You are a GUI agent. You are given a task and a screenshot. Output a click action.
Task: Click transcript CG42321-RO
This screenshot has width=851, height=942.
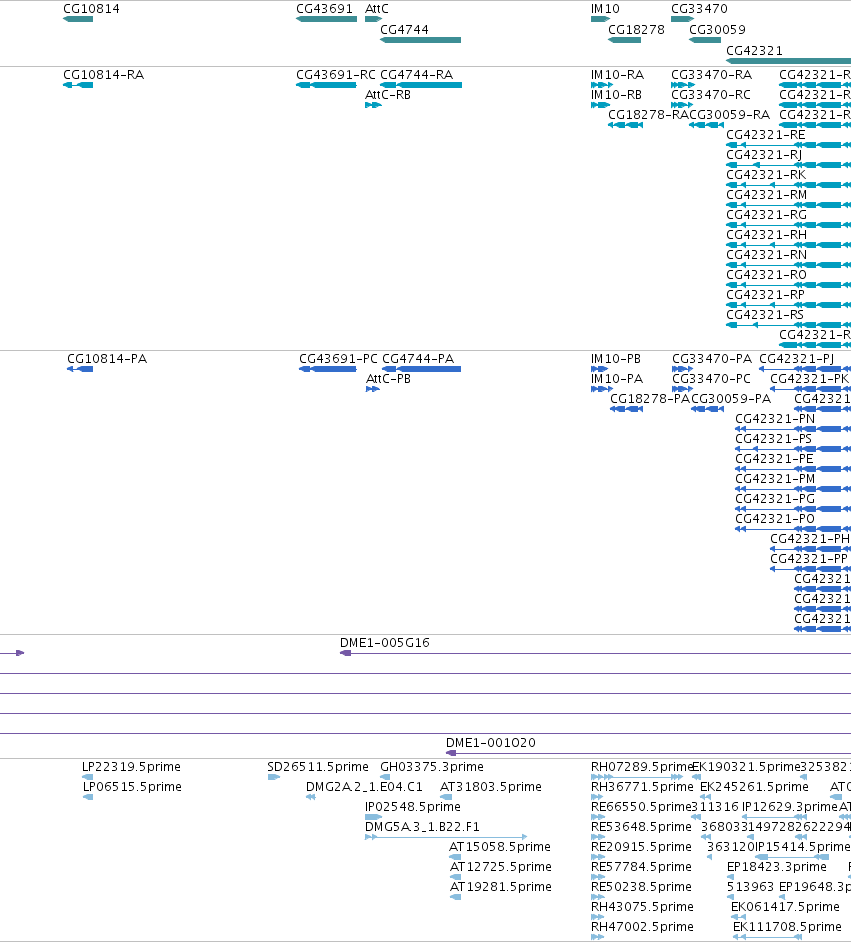(x=789, y=285)
